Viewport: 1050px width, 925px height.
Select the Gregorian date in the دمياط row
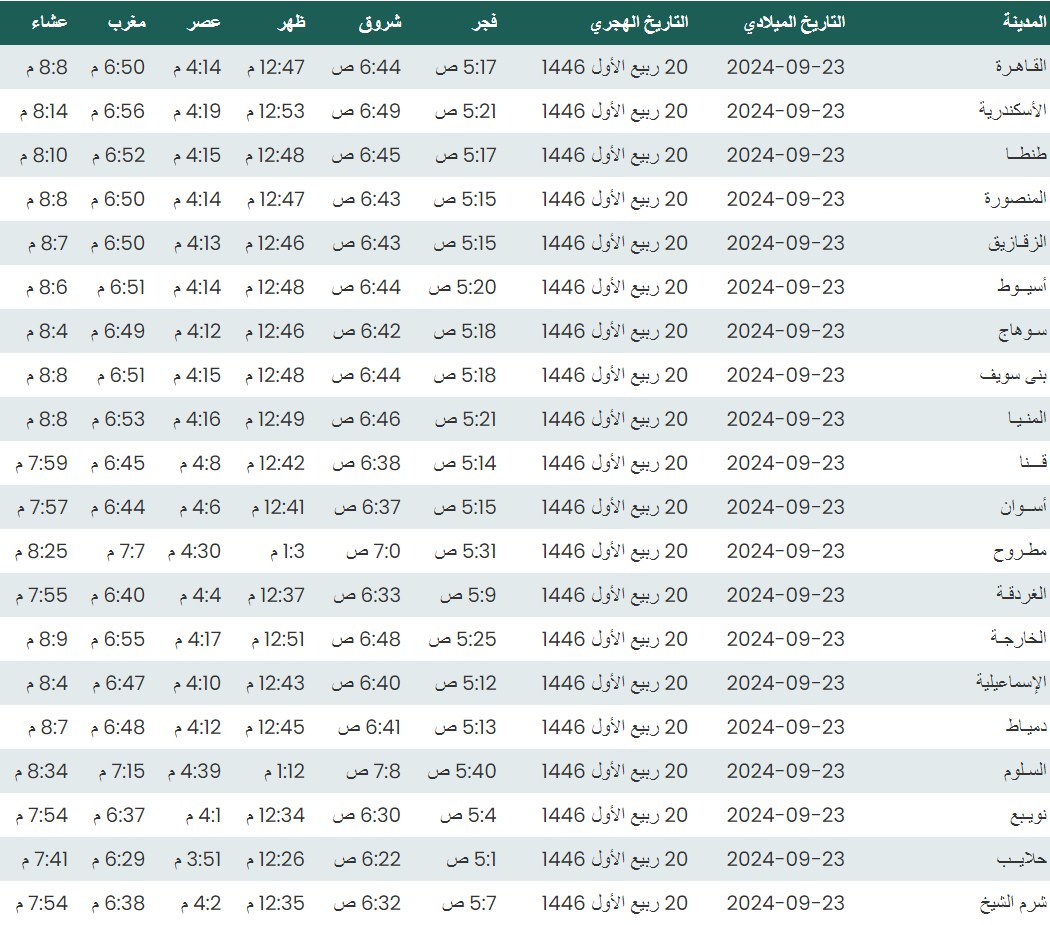[x=785, y=727]
